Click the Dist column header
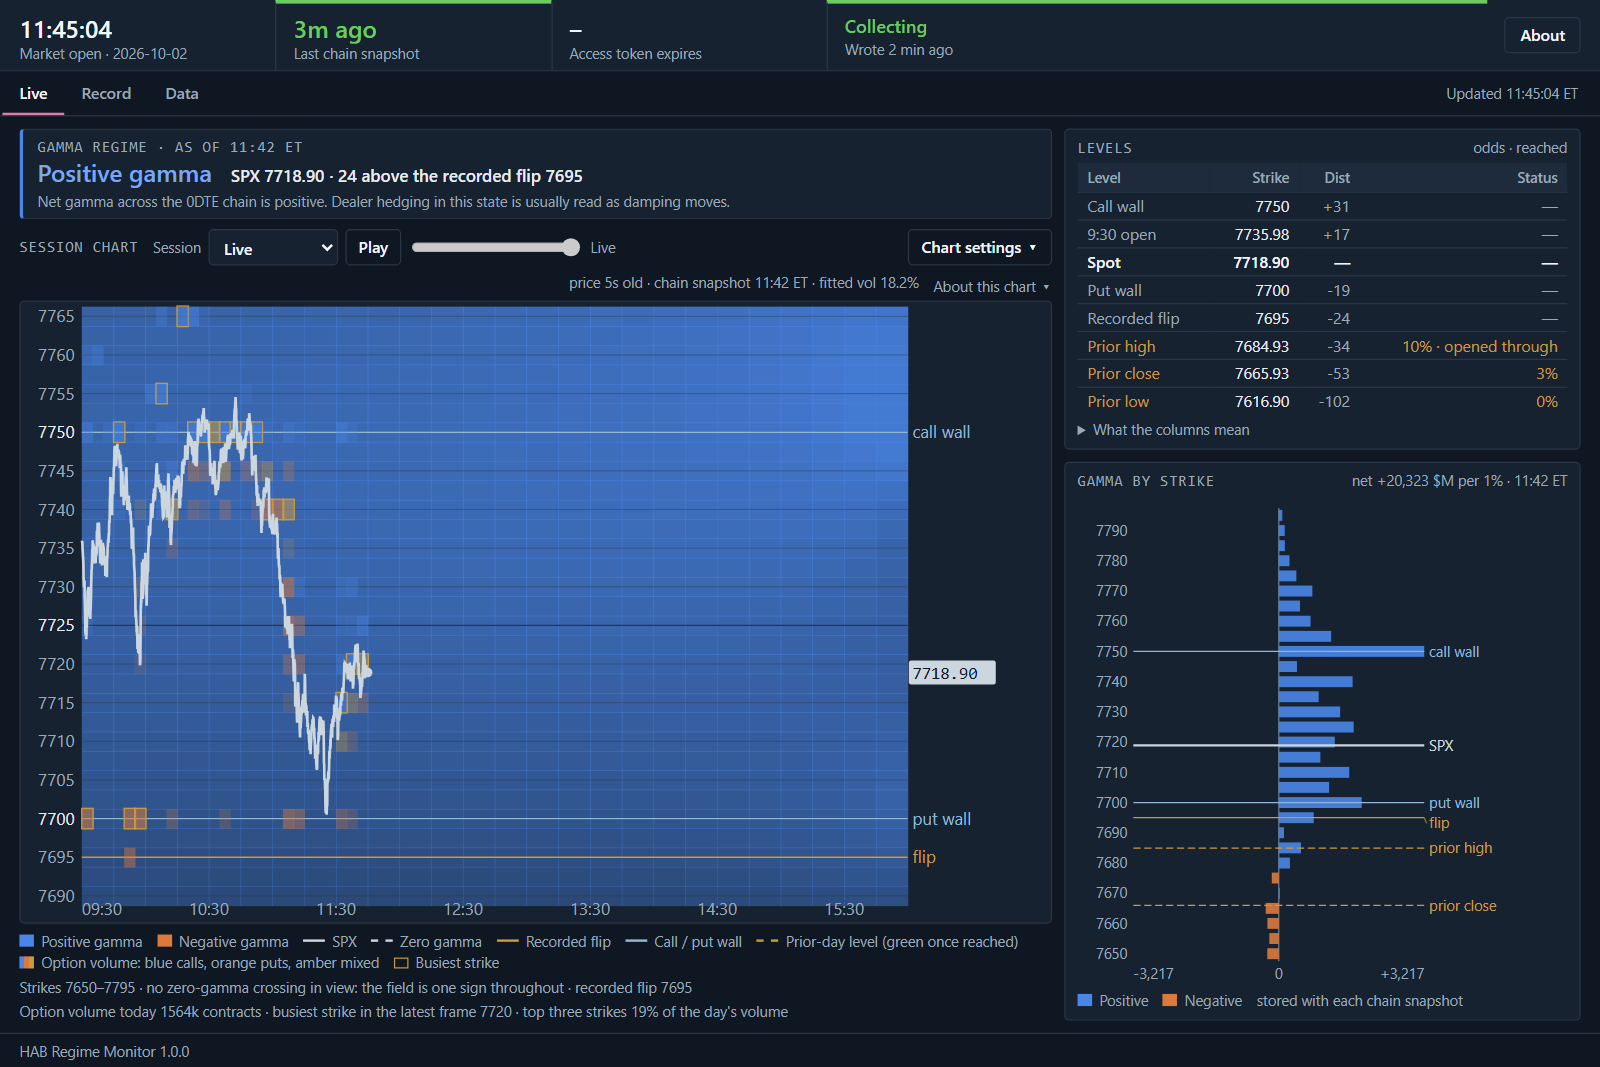This screenshot has width=1600, height=1067. [x=1337, y=178]
